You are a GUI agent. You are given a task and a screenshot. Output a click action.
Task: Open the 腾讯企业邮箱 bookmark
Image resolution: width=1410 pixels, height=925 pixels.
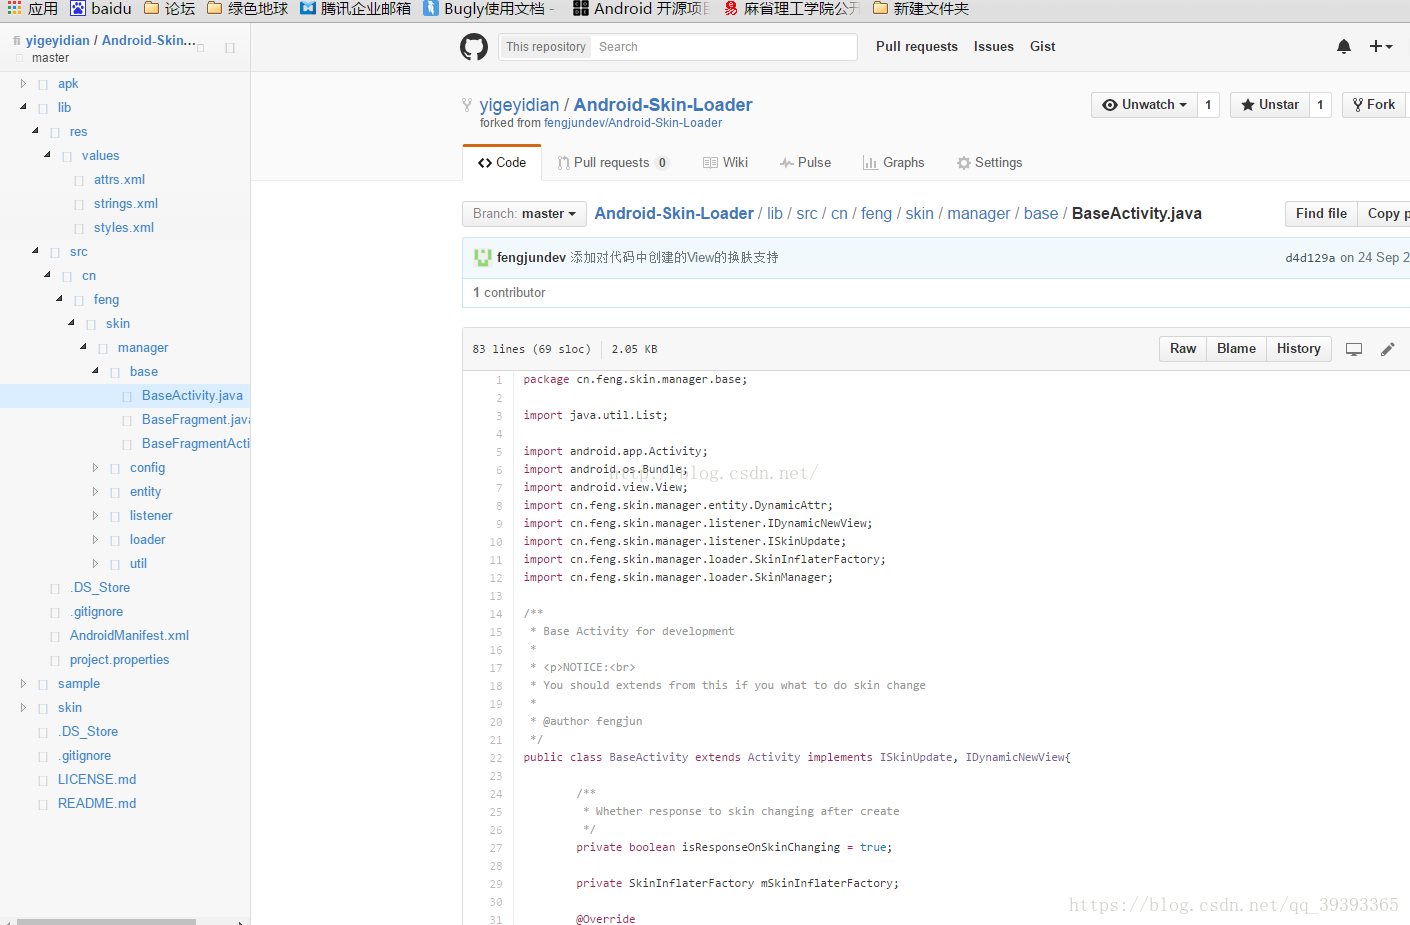355,8
